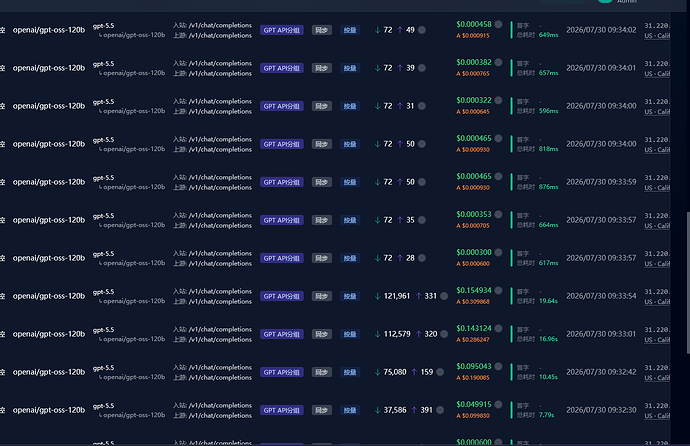Open token info icon beside 121,961 / 331
Screen dimensions: 690x446
click(444, 296)
